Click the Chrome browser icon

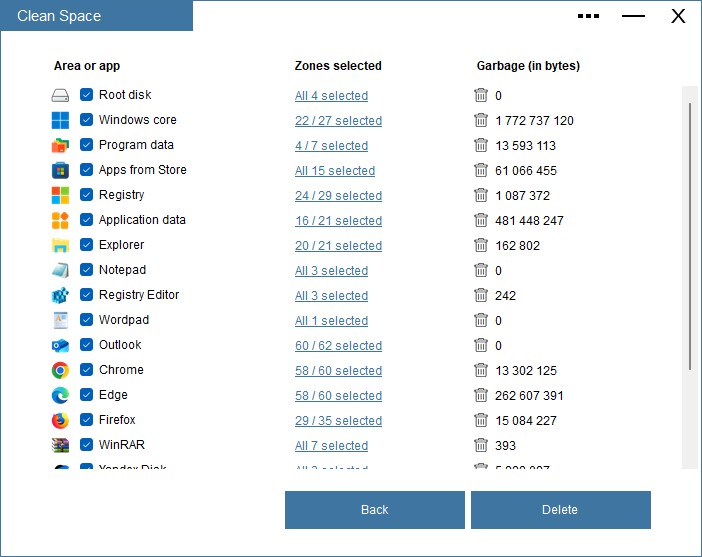tap(60, 370)
